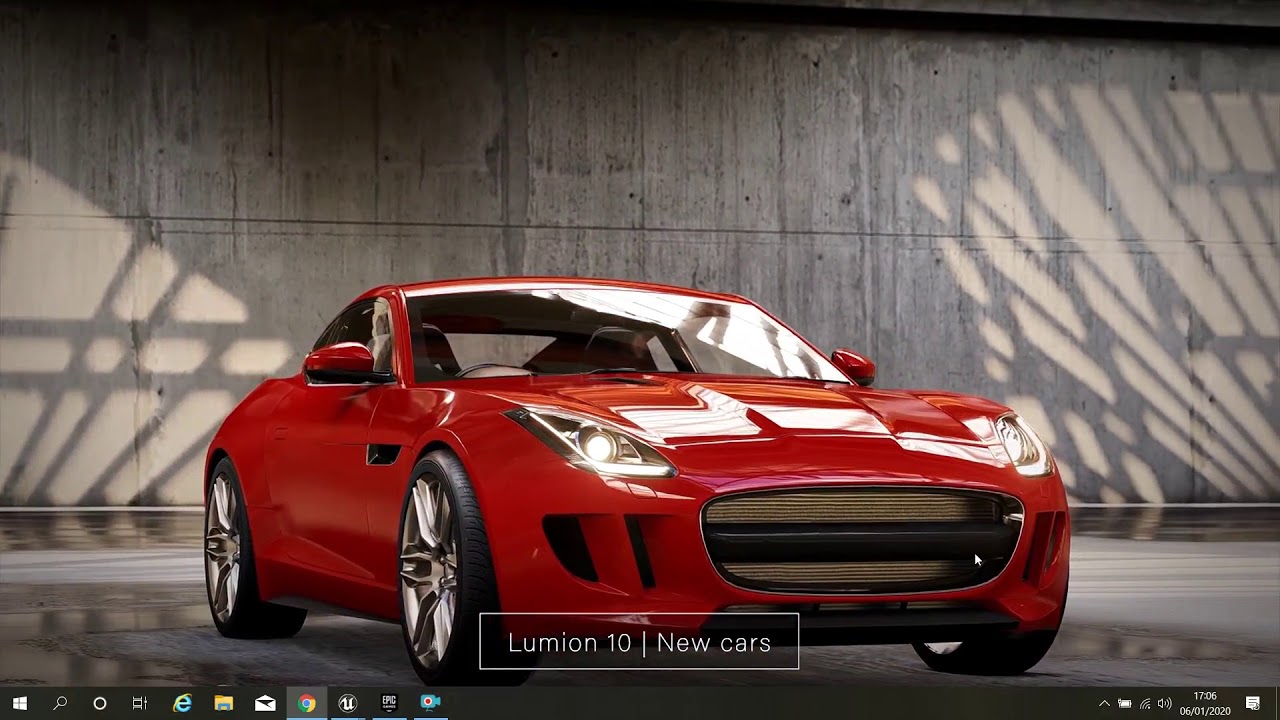Open clock showing 17:06 06/01/2020
This screenshot has width=1280, height=720.
(1205, 703)
